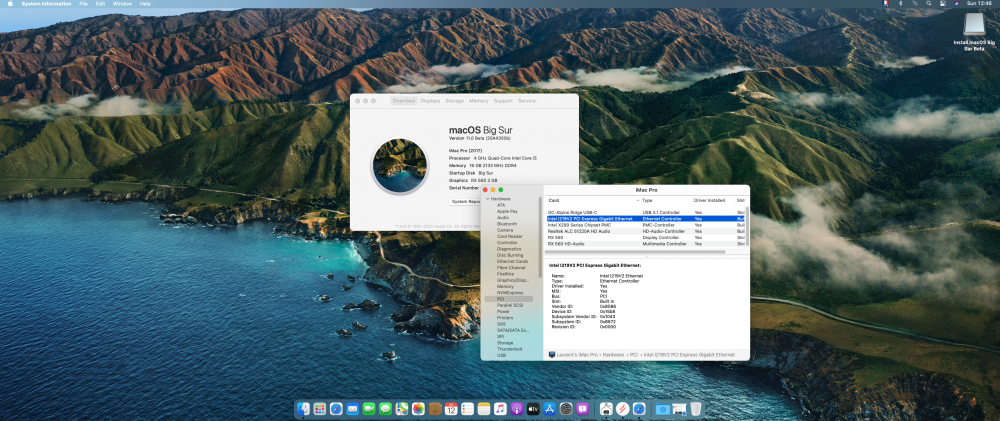The image size is (1000, 421).
Task: Open the Window menu
Action: [122, 4]
